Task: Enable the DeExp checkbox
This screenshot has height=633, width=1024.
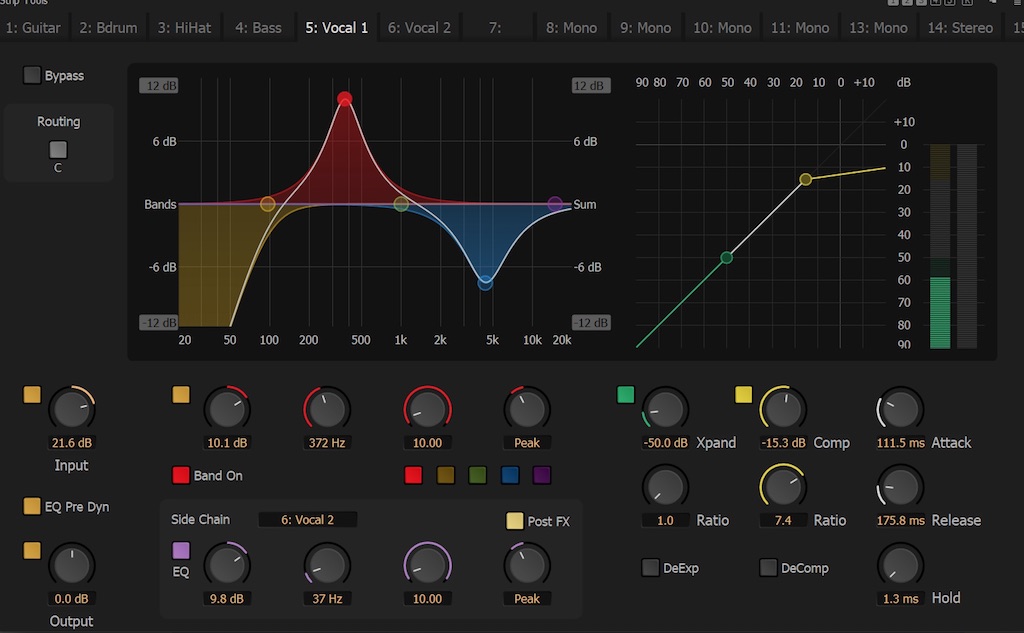Action: pos(651,568)
